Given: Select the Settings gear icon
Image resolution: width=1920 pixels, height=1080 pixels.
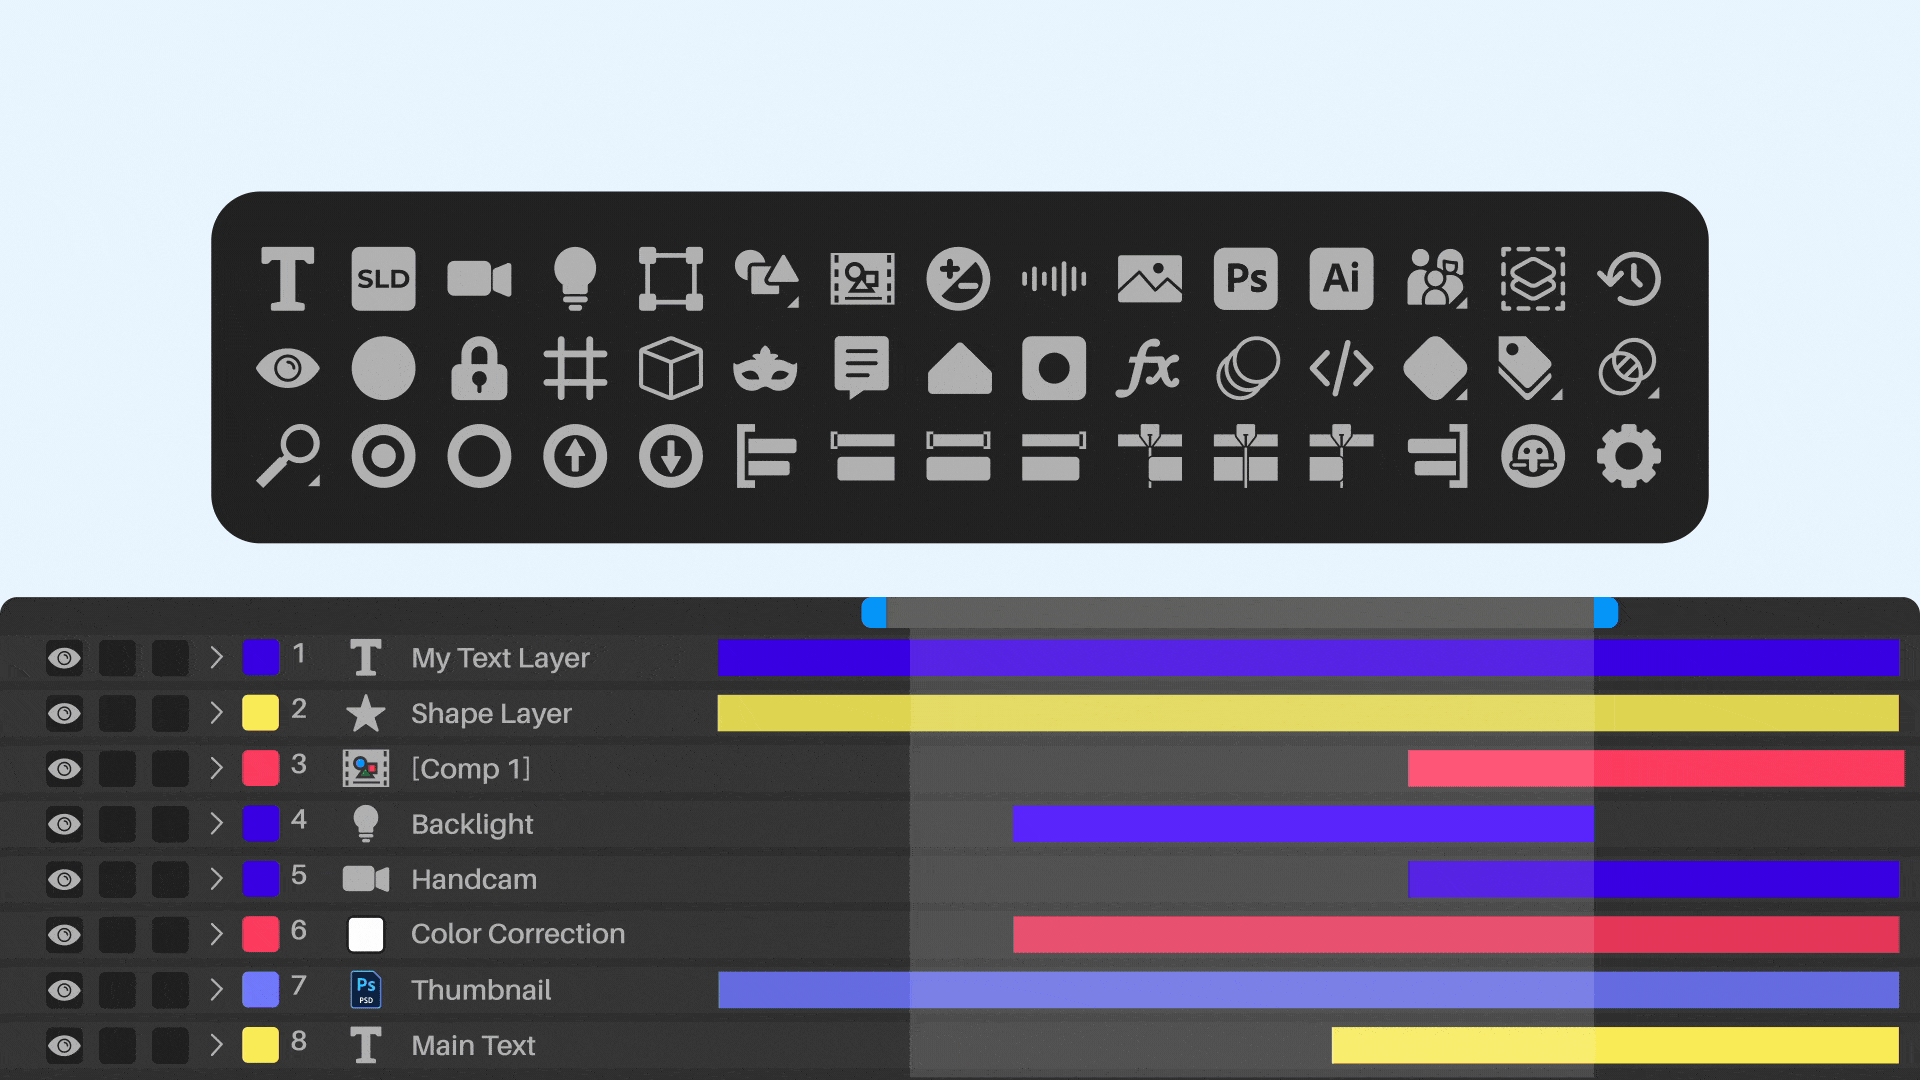Looking at the screenshot, I should [1625, 458].
